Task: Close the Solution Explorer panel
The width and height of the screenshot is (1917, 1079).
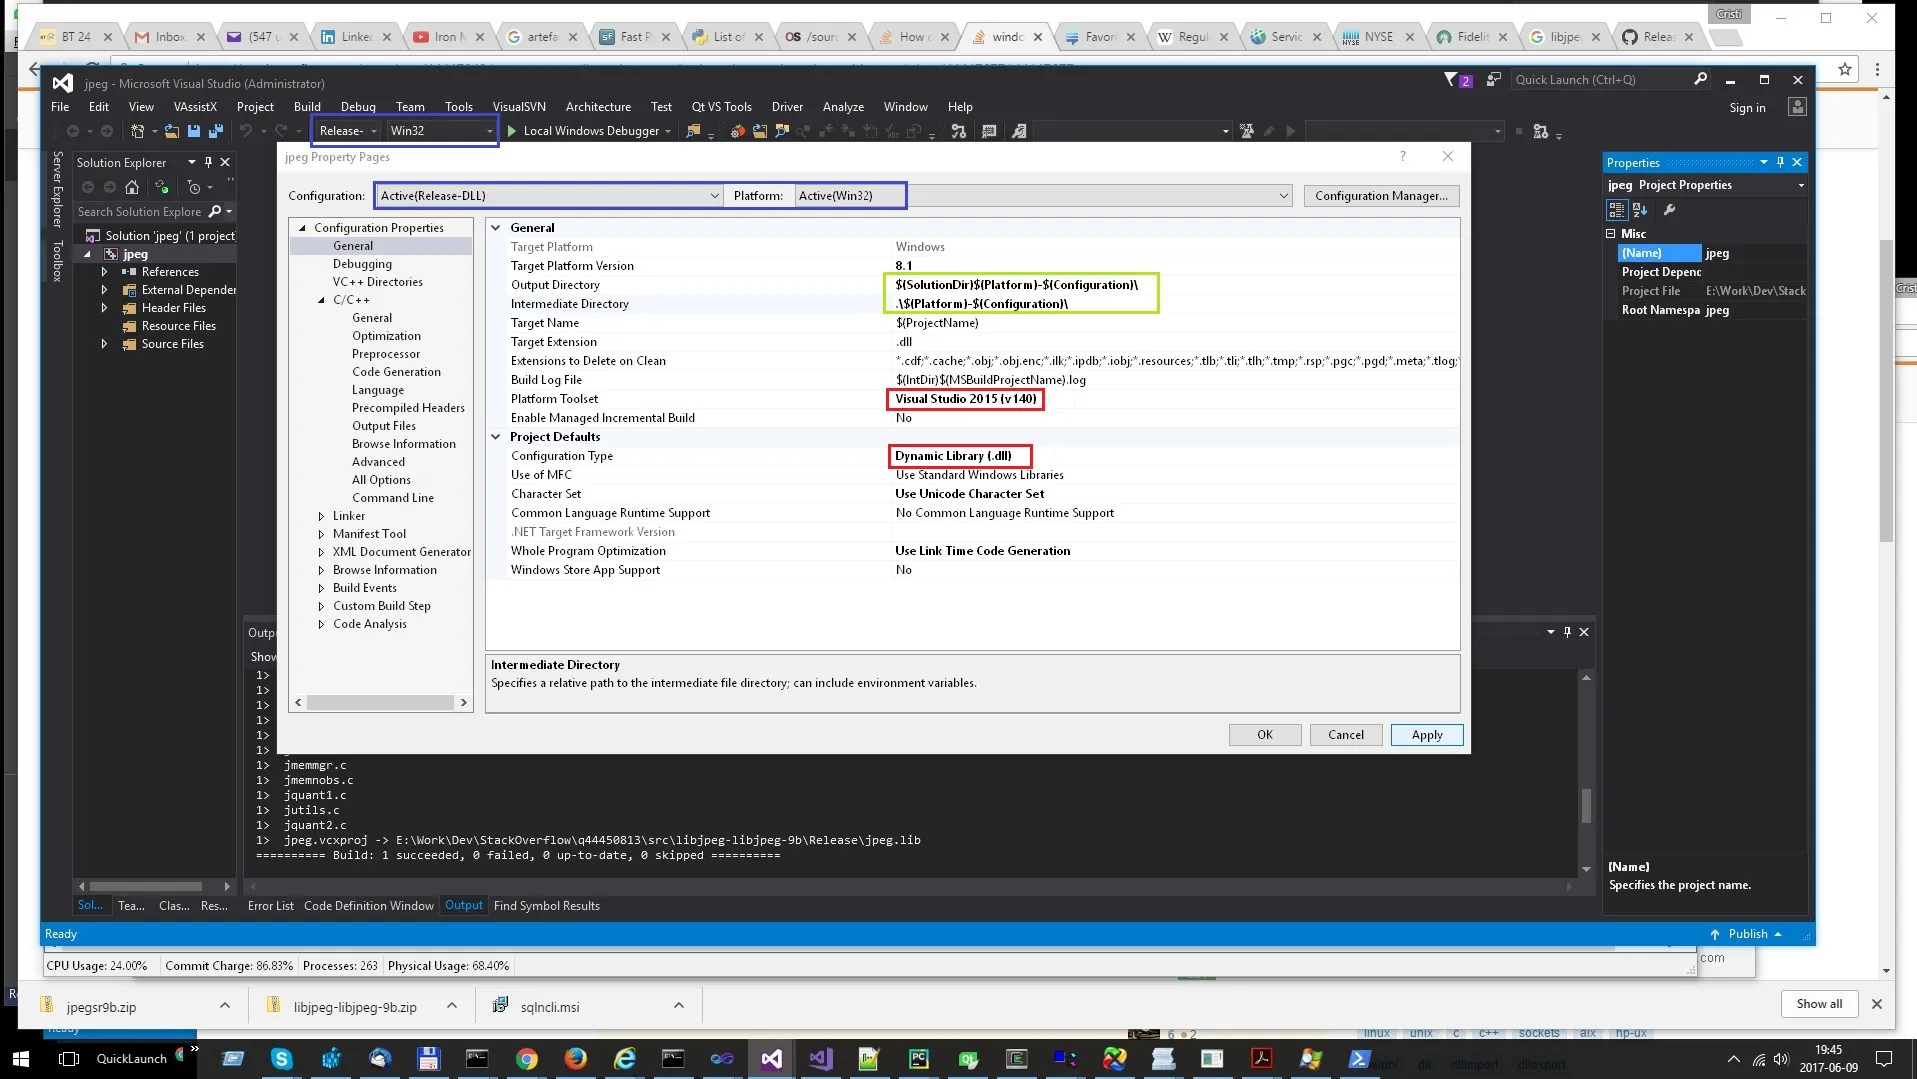Action: click(x=225, y=162)
